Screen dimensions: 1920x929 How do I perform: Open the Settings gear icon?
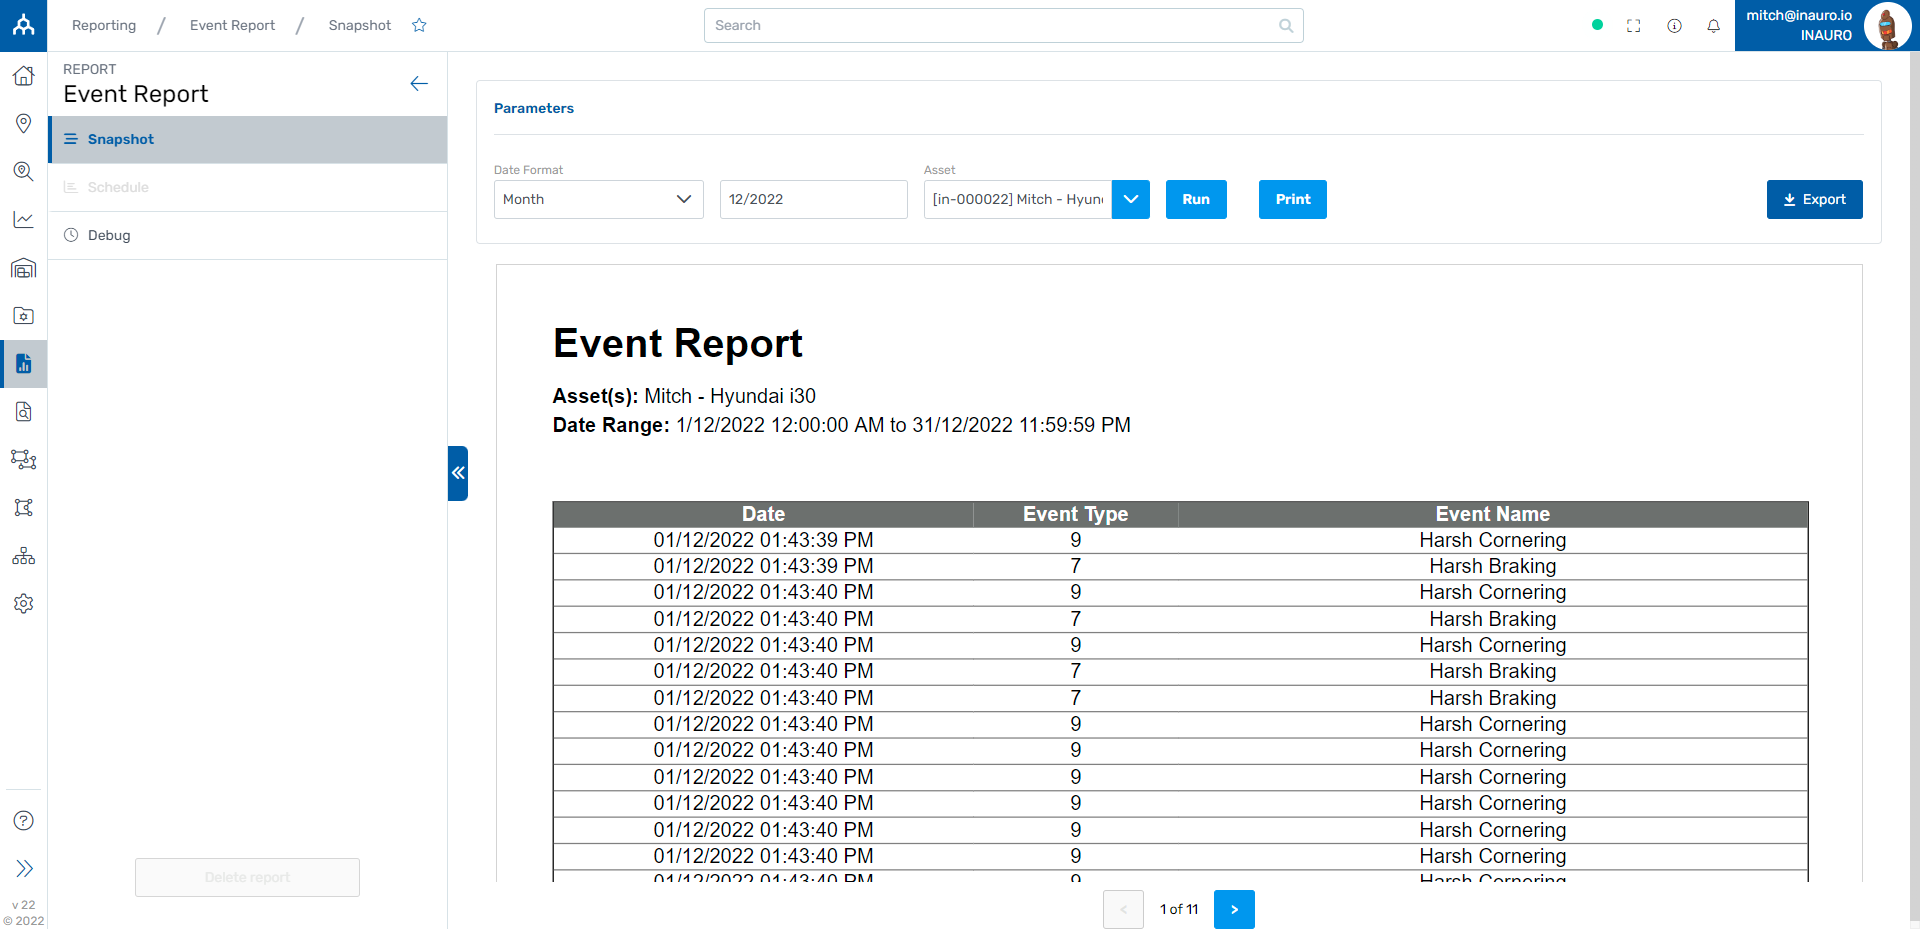pyautogui.click(x=23, y=604)
